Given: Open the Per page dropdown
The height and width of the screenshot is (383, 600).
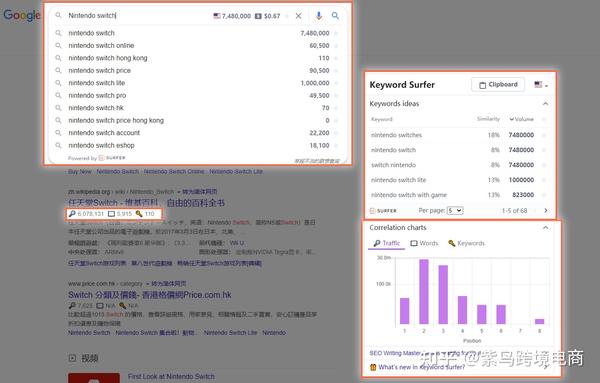Looking at the screenshot, I should click(x=455, y=210).
